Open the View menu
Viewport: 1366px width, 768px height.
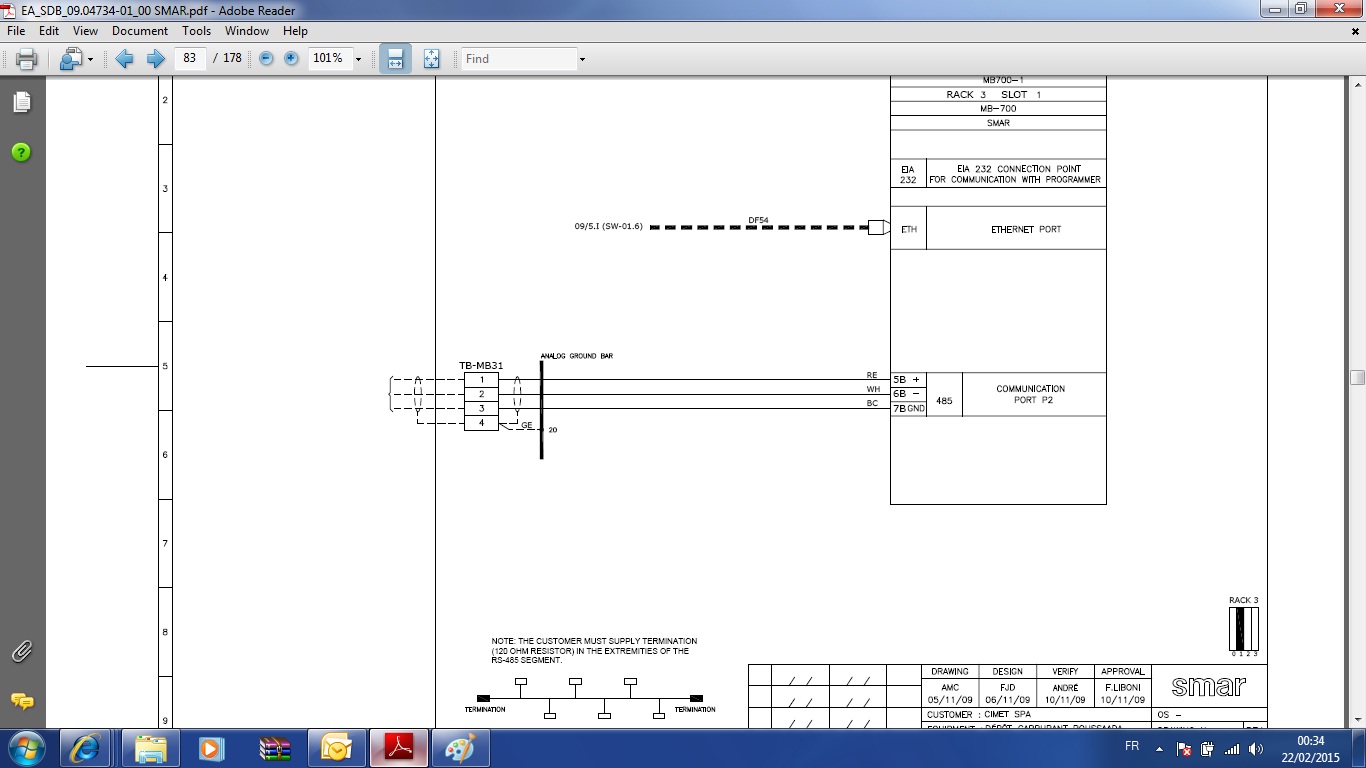pyautogui.click(x=85, y=31)
